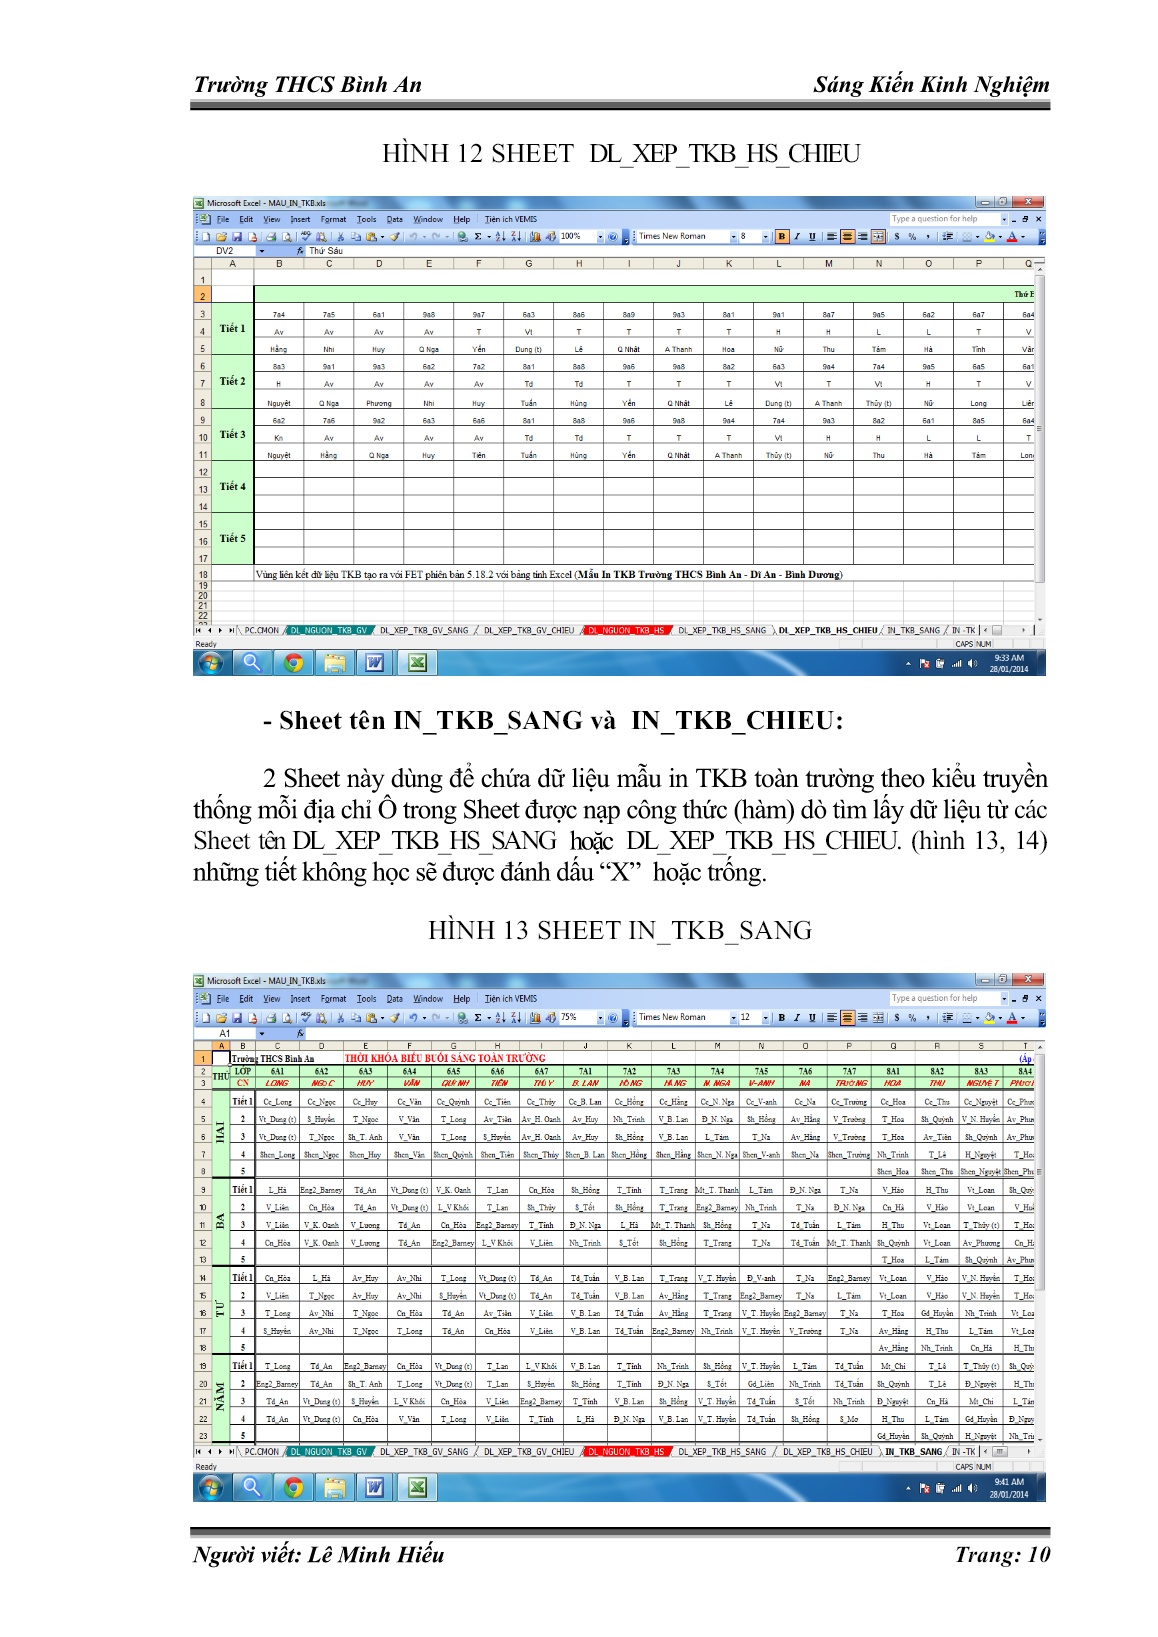1158x1637 pixels.
Task: Toggle Italic in the lower Excel window
Action: coord(797,1017)
